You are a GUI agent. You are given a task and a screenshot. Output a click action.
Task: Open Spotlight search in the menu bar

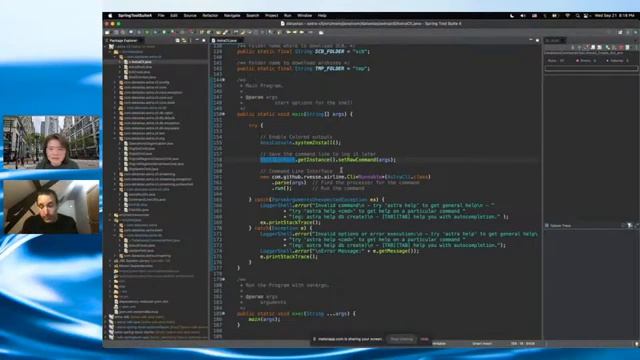(578, 16)
